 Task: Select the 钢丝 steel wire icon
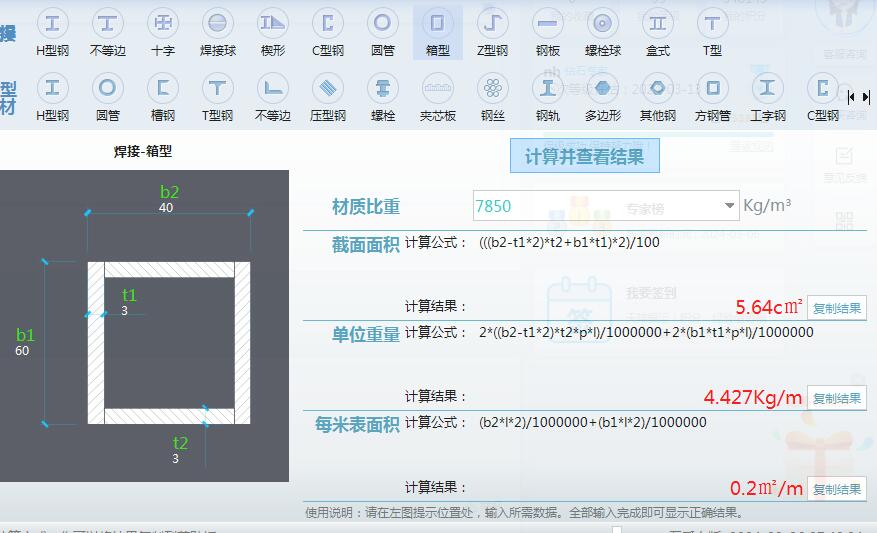click(492, 97)
